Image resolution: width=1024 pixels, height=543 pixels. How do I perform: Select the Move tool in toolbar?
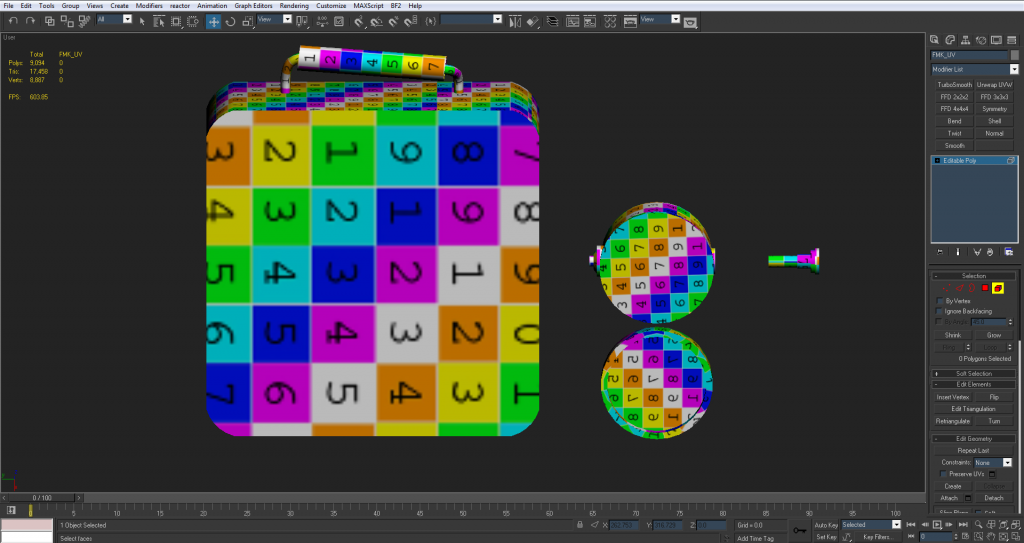[214, 20]
